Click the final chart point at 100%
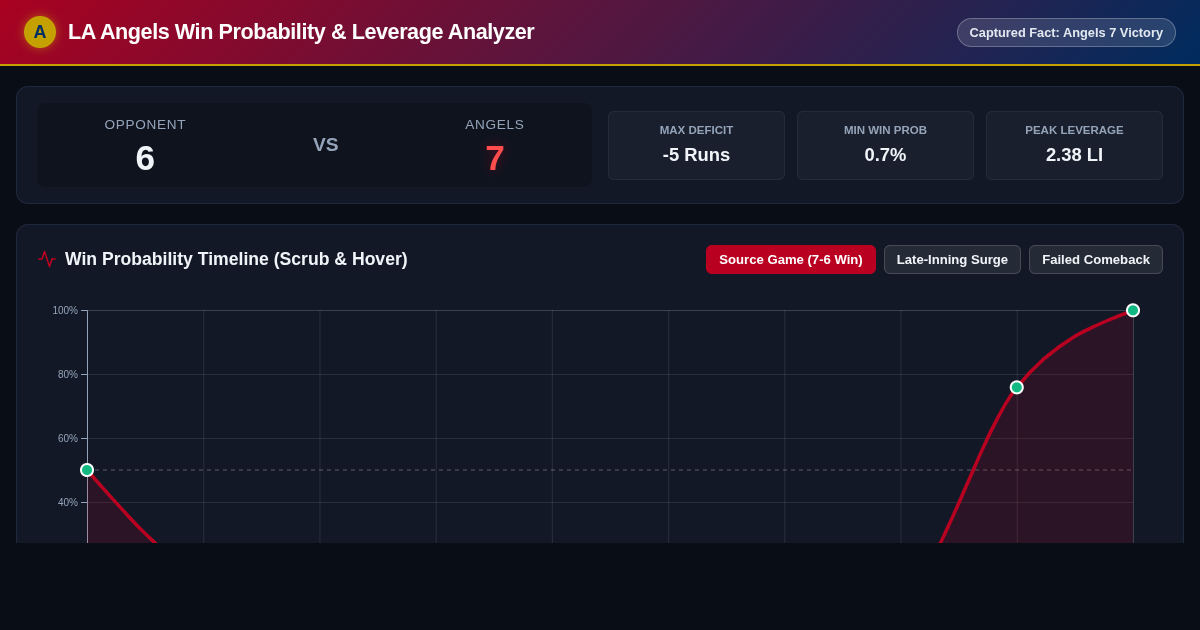Viewport: 1200px width, 630px height. pos(1133,310)
